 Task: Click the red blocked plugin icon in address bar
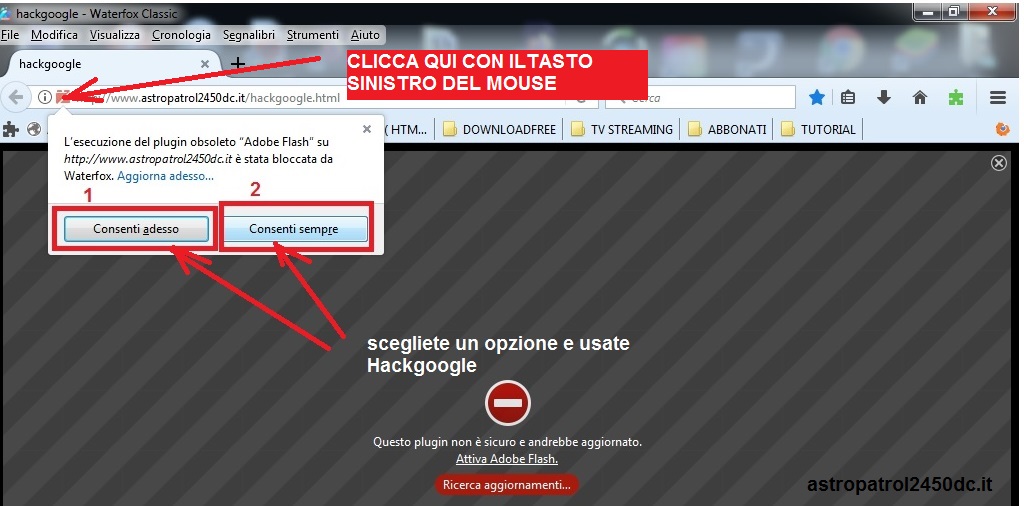point(63,98)
